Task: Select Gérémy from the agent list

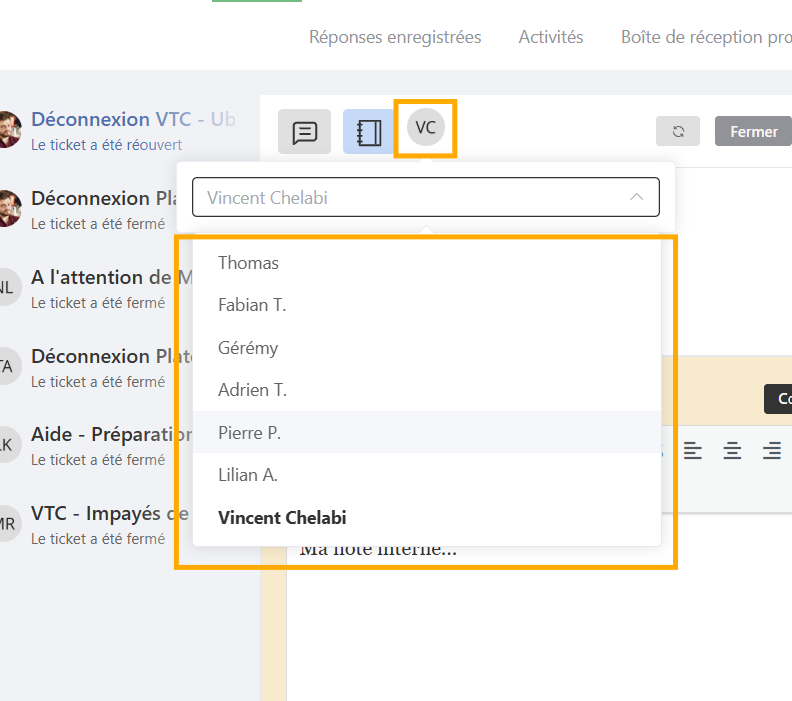Action: coord(248,348)
